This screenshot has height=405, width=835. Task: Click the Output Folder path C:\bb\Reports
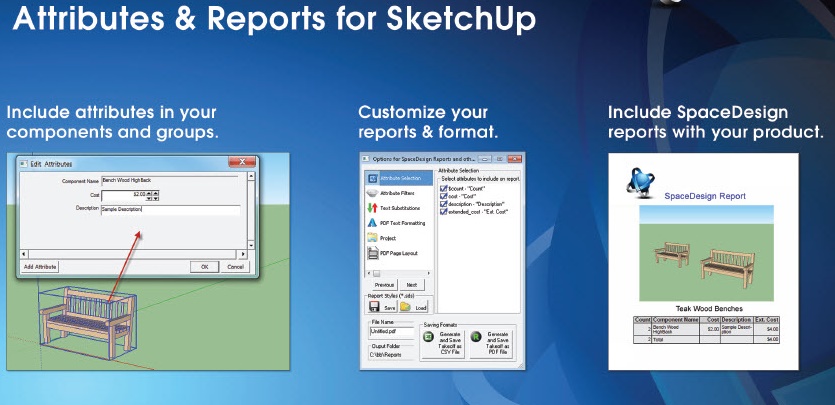pyautogui.click(x=386, y=354)
